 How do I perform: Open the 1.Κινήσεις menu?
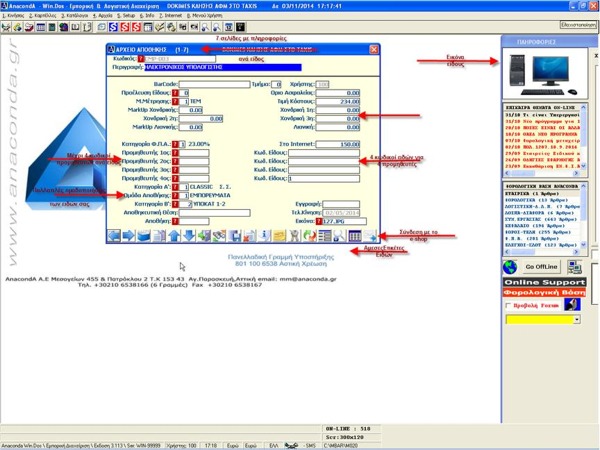pos(13,16)
